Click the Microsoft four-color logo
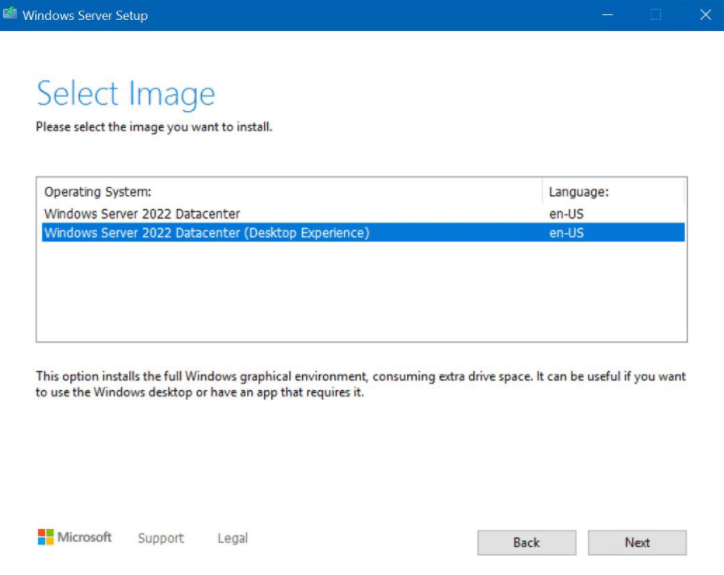 [x=45, y=538]
